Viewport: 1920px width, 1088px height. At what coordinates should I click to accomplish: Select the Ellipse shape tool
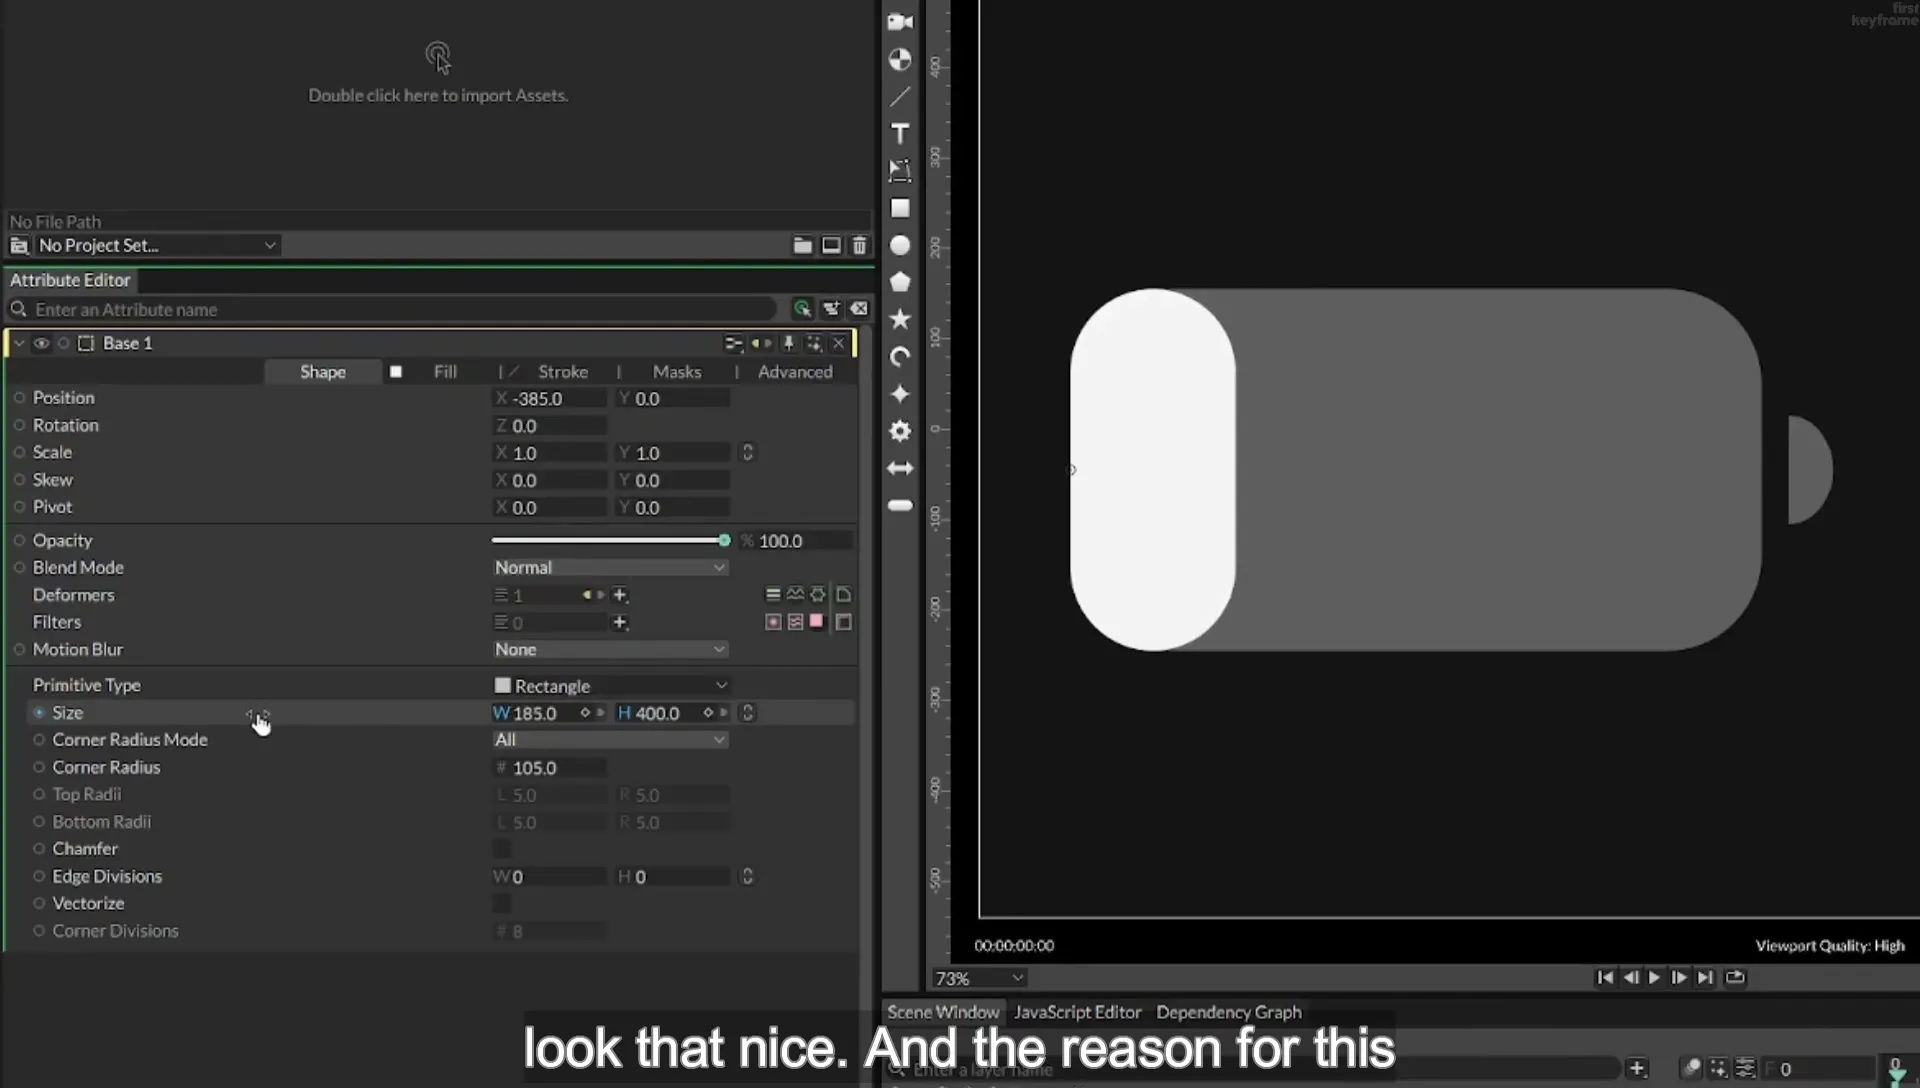(900, 245)
